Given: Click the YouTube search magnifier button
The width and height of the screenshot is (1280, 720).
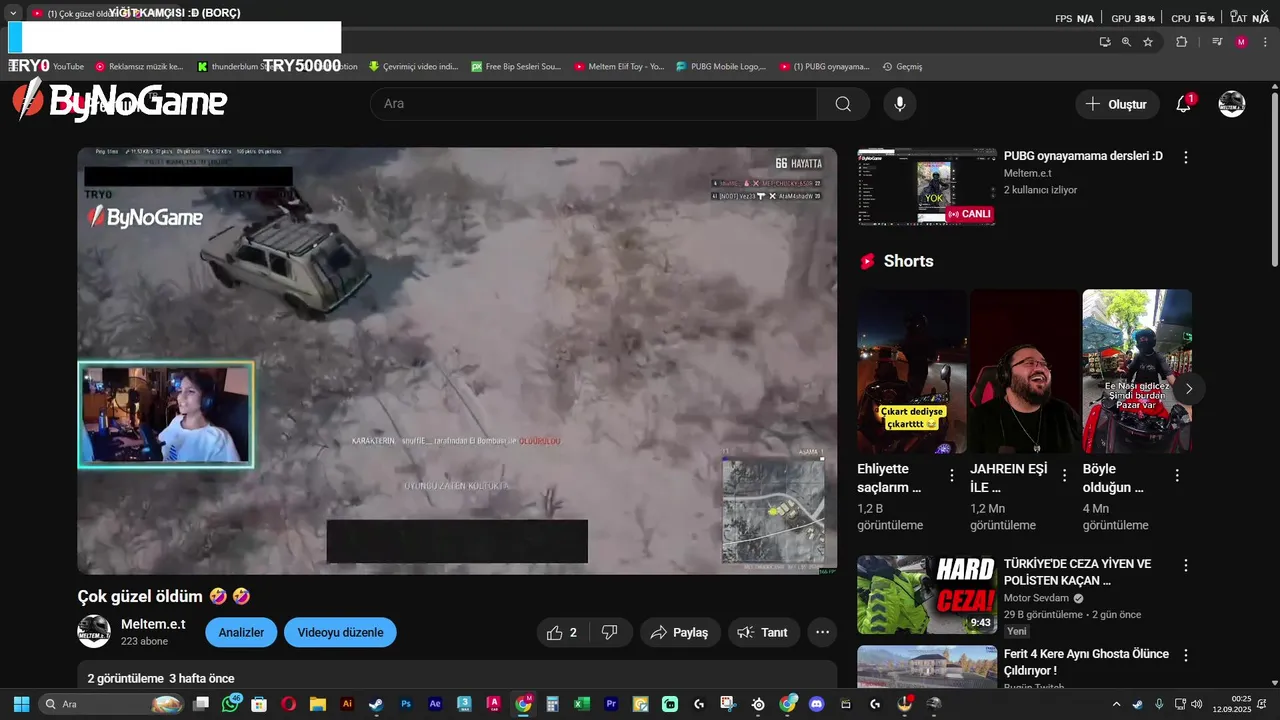Looking at the screenshot, I should (843, 104).
